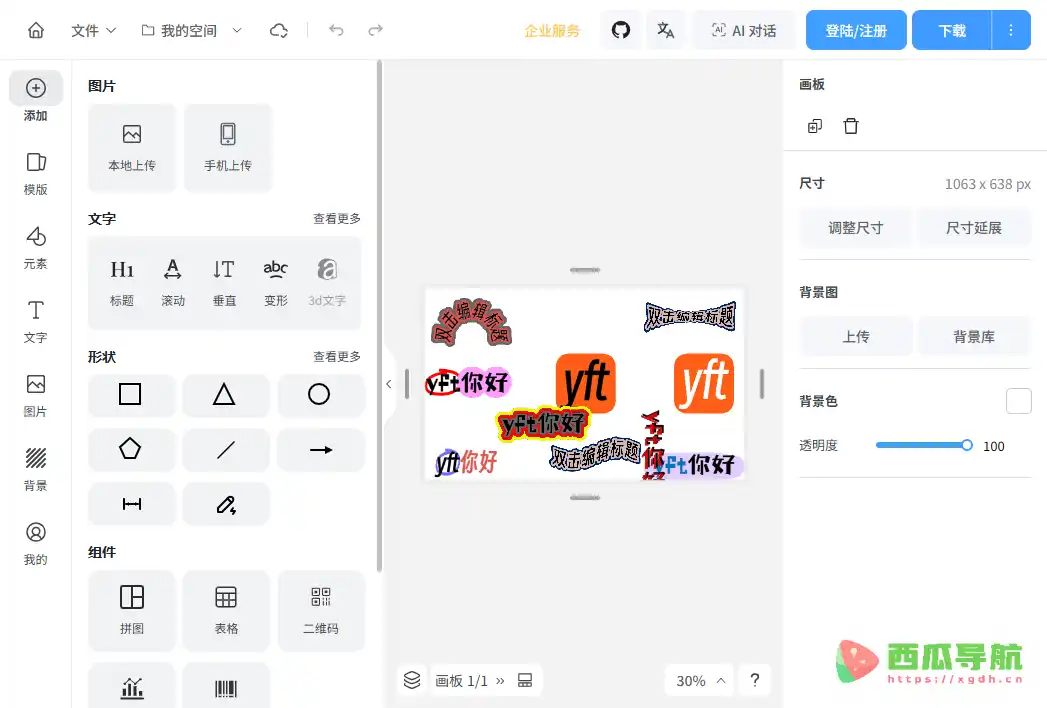Click 上传 background image button
The image size is (1047, 708).
(x=855, y=337)
